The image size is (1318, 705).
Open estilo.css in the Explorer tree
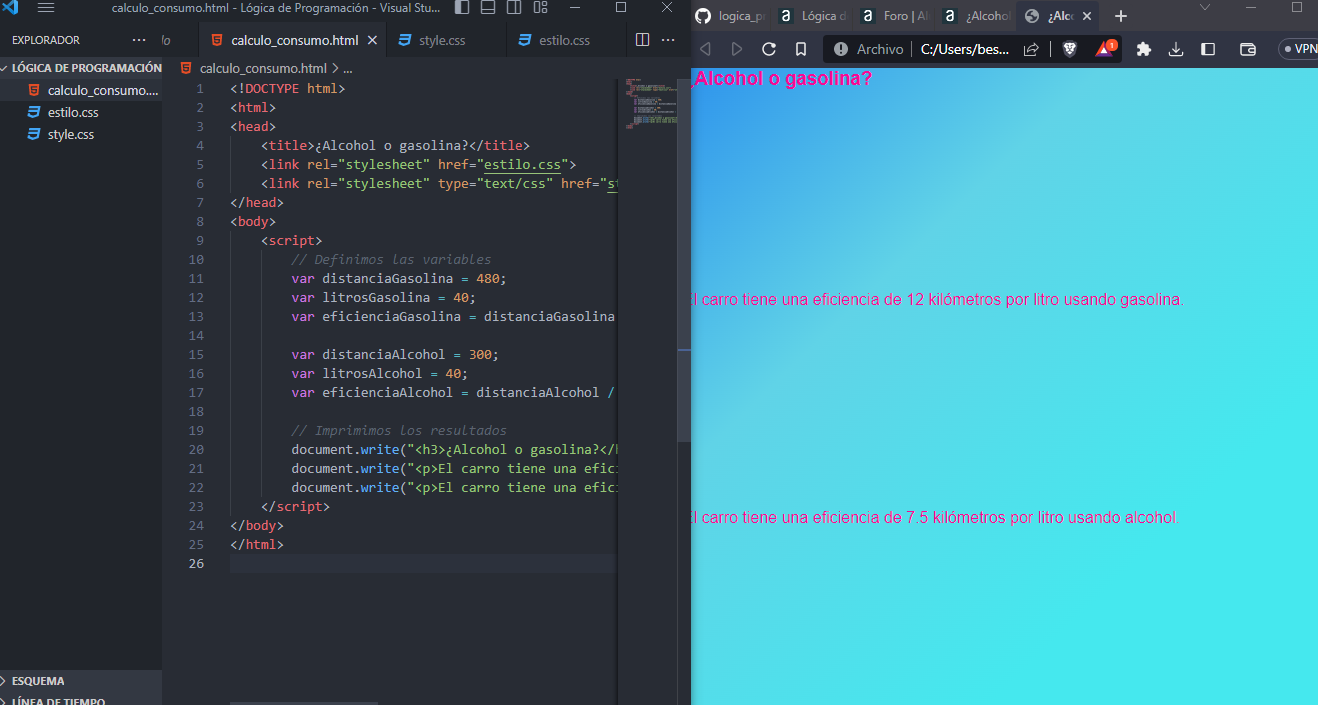(81, 112)
